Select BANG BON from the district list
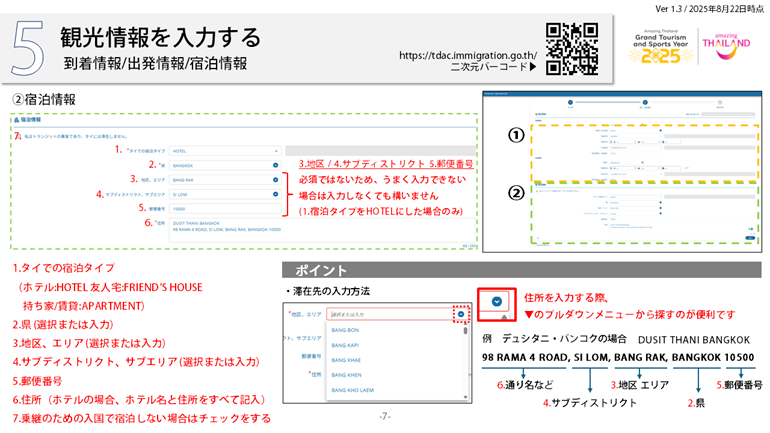This screenshot has height=433, width=770. pos(345,330)
